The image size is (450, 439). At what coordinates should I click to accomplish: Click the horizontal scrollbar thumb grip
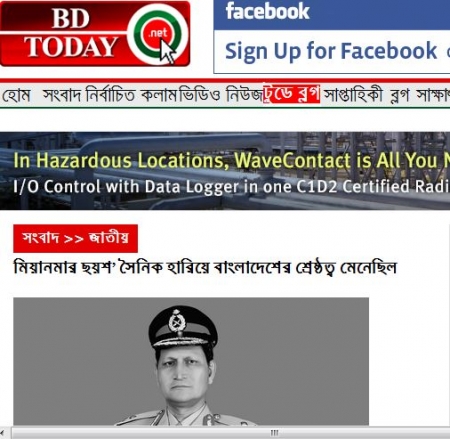pos(274,433)
